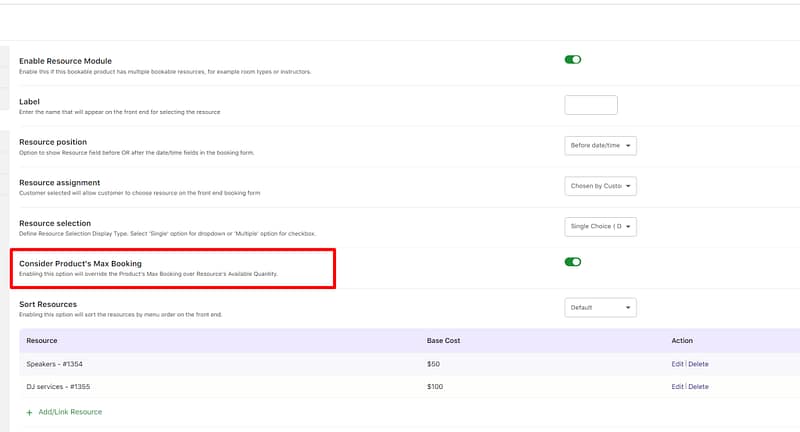800x432 pixels.
Task: Disable the Consider Product's Max Booking toggle
Action: [x=573, y=262]
